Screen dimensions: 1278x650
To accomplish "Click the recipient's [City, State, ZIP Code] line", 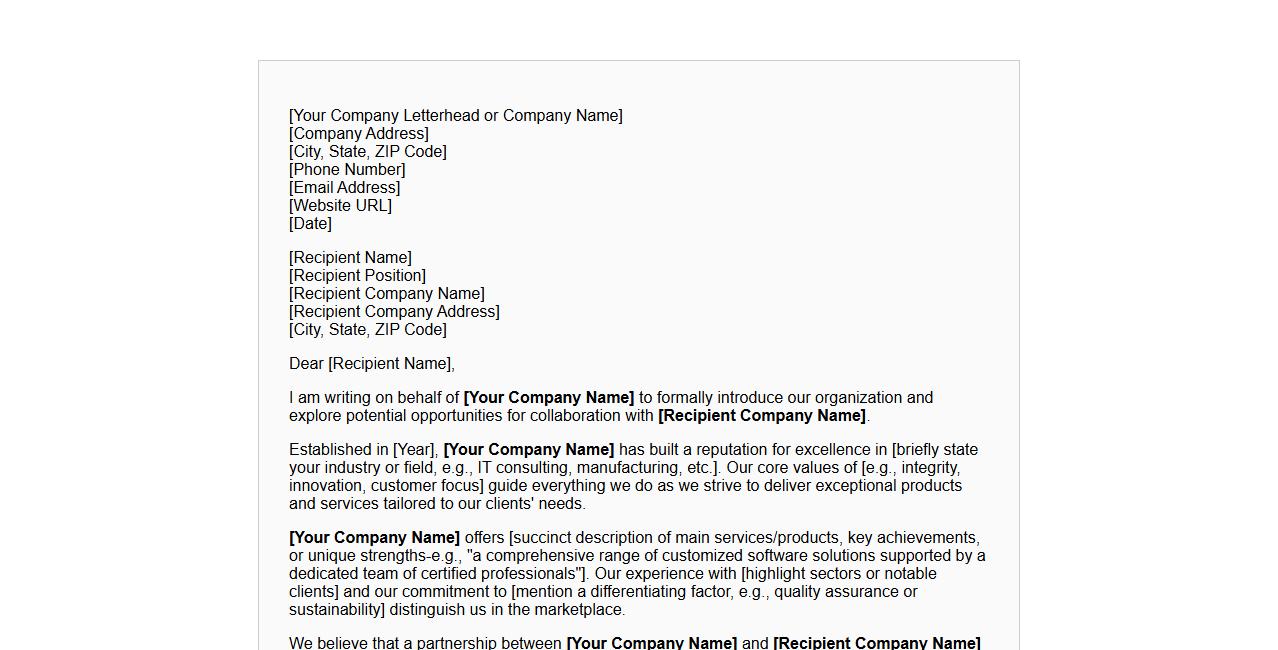I will 368,330.
